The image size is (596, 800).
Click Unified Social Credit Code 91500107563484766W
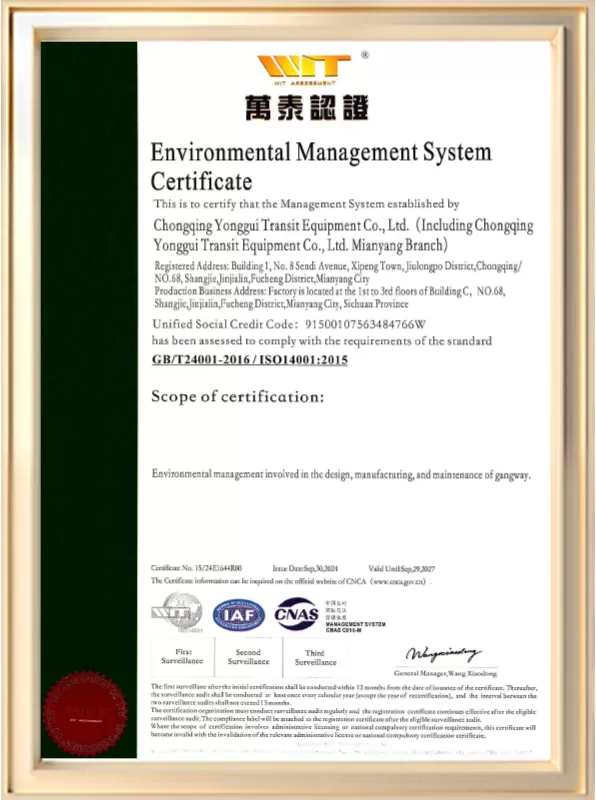289,324
